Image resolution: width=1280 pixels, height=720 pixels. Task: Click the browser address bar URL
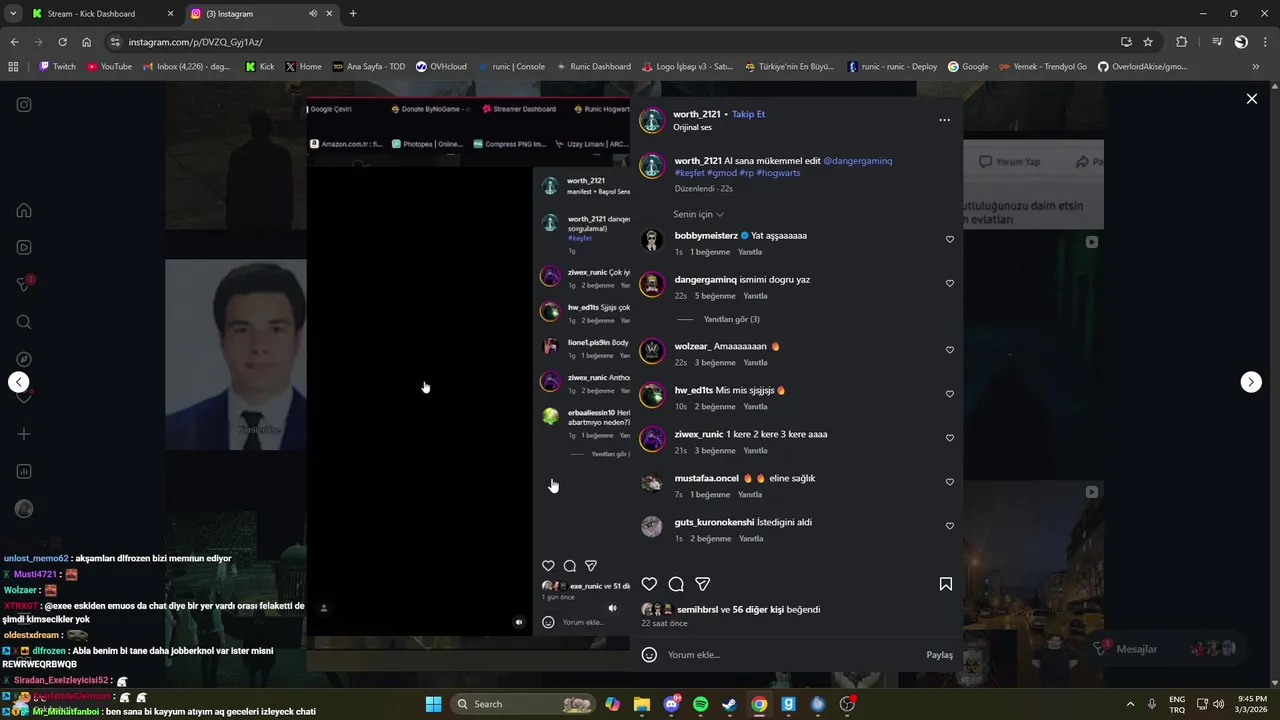pos(195,42)
